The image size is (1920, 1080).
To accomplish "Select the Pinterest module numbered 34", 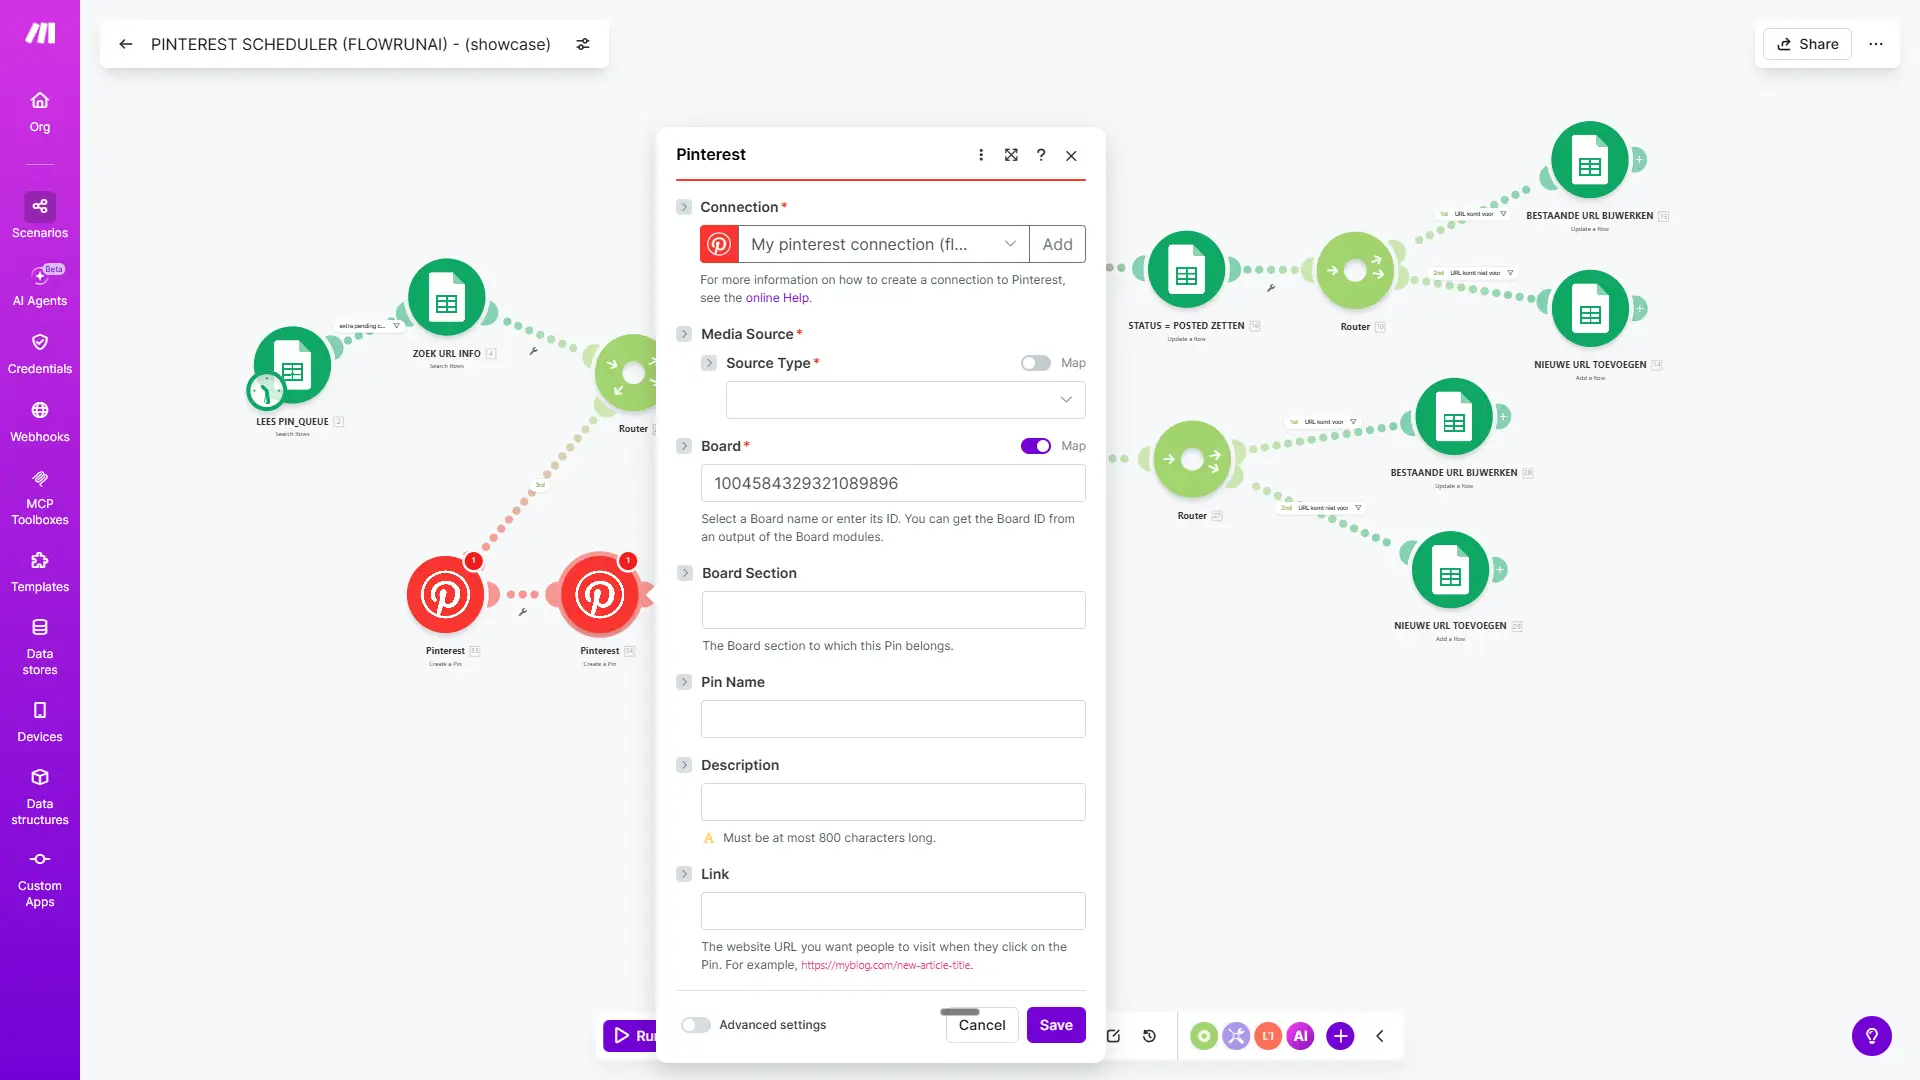I will pos(599,595).
